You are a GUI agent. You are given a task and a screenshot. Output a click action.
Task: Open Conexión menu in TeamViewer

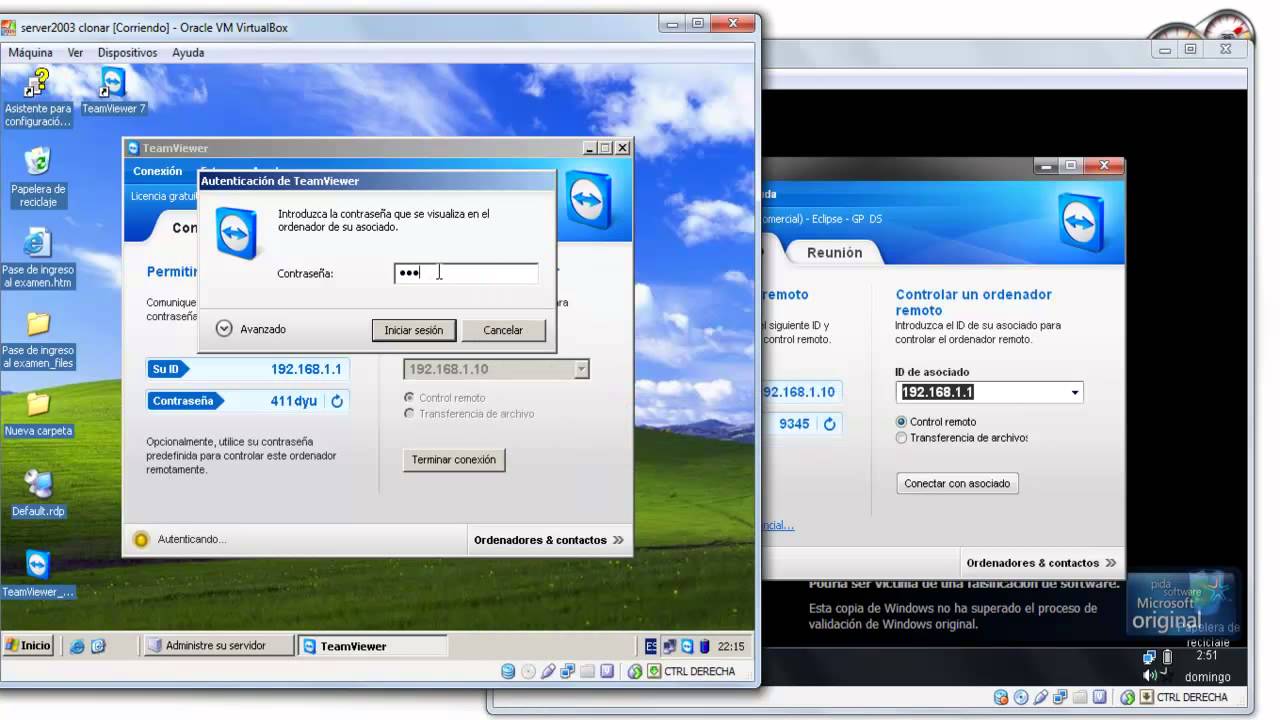tap(158, 171)
